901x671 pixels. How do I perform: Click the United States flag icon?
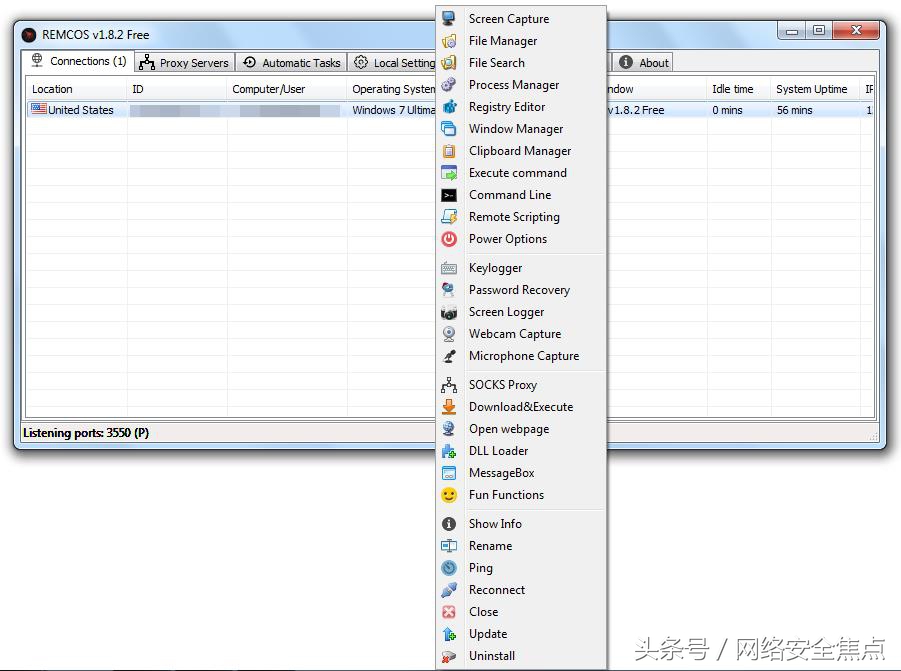[x=38, y=109]
